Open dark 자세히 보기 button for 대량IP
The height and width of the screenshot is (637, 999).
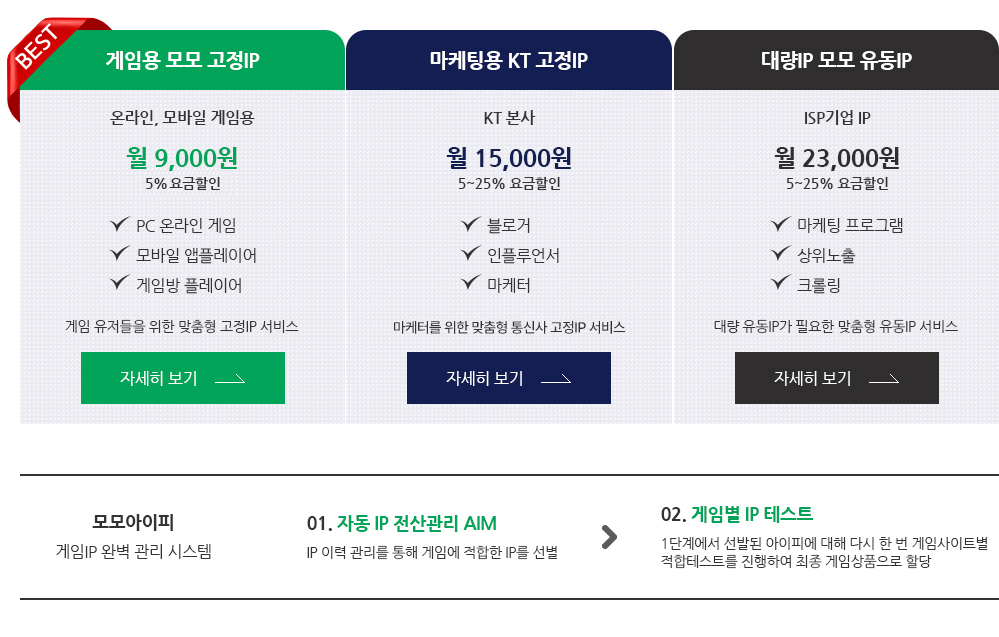[837, 378]
